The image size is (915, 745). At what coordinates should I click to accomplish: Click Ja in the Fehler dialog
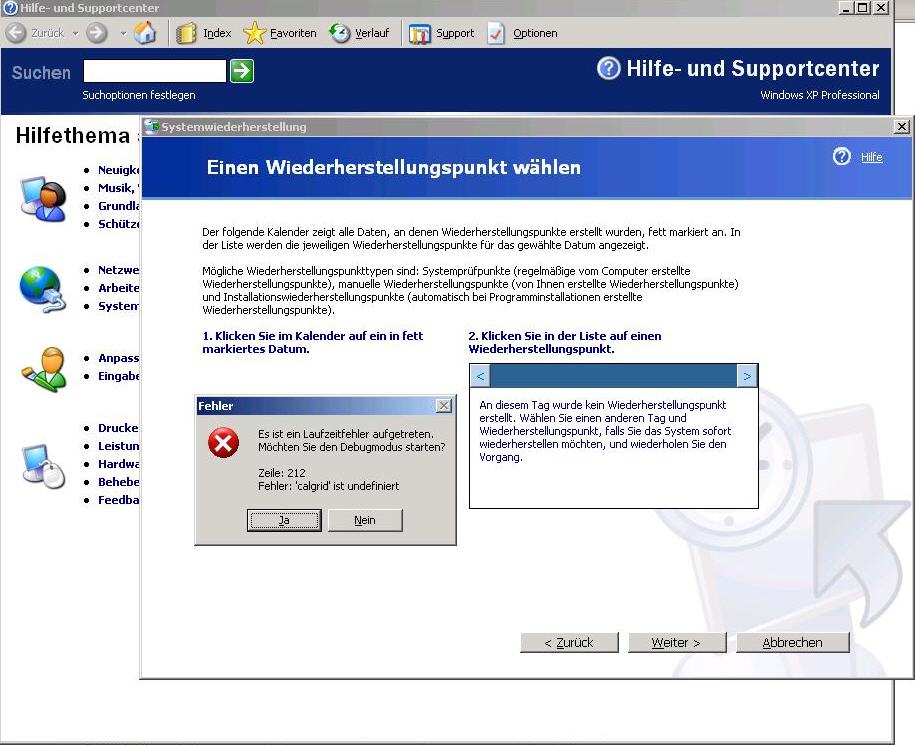(284, 520)
